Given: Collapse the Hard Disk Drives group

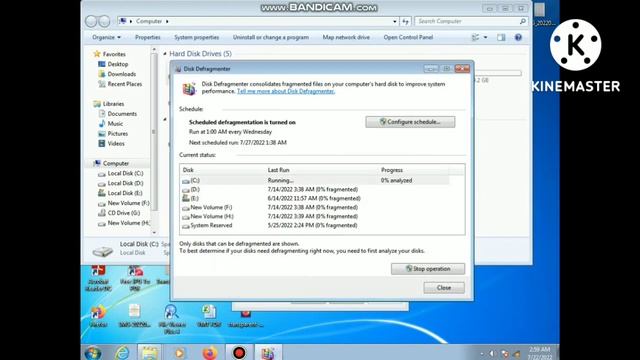Looking at the screenshot, I should click(x=165, y=53).
